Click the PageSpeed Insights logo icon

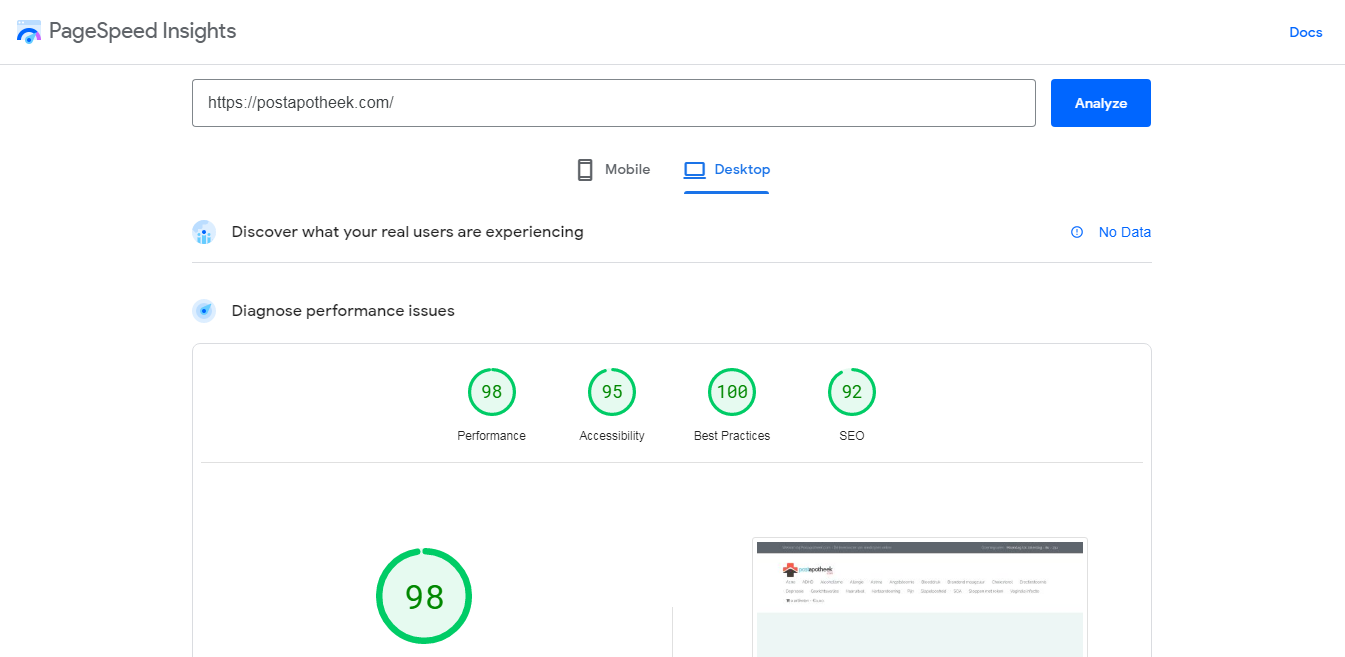[x=30, y=31]
